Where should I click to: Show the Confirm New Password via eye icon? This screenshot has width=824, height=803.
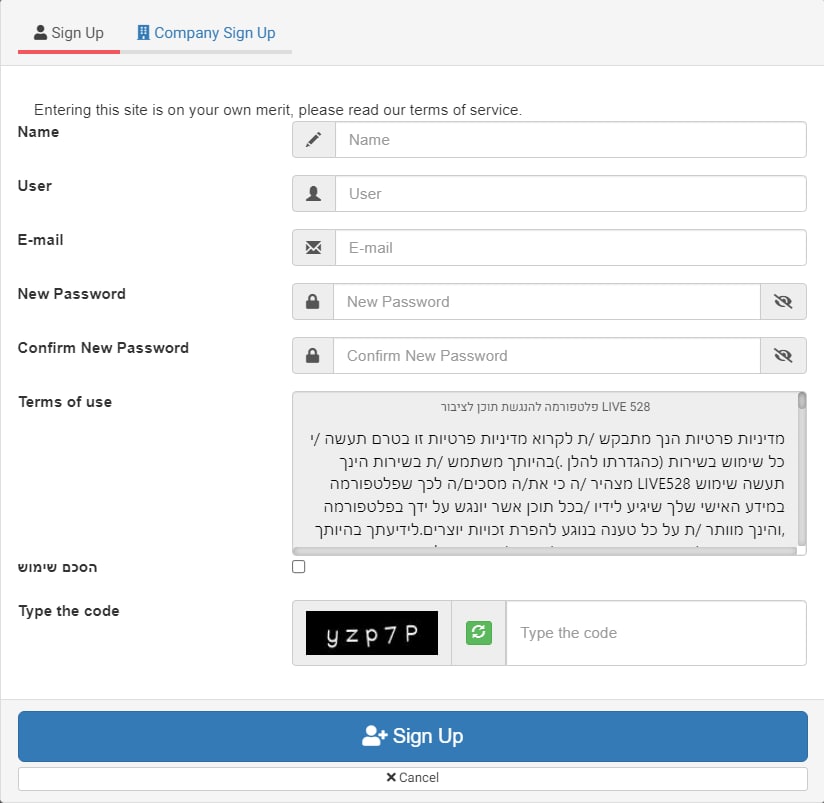(783, 356)
